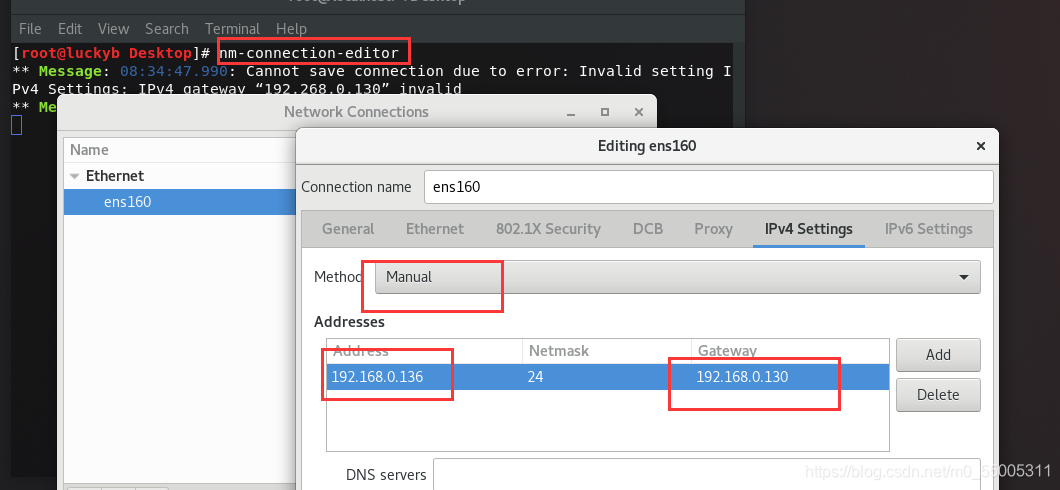The height and width of the screenshot is (490, 1060).
Task: Open the Edit menu in terminal
Action: [x=70, y=28]
